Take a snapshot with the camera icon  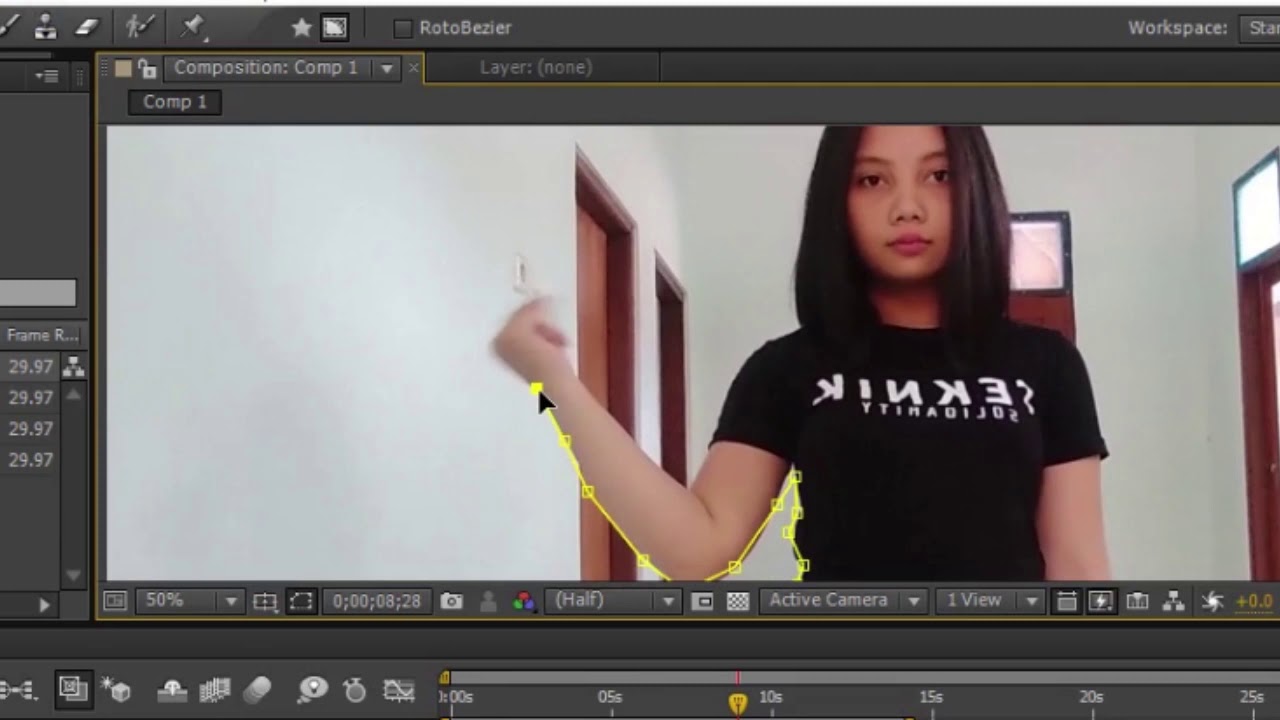tap(452, 601)
